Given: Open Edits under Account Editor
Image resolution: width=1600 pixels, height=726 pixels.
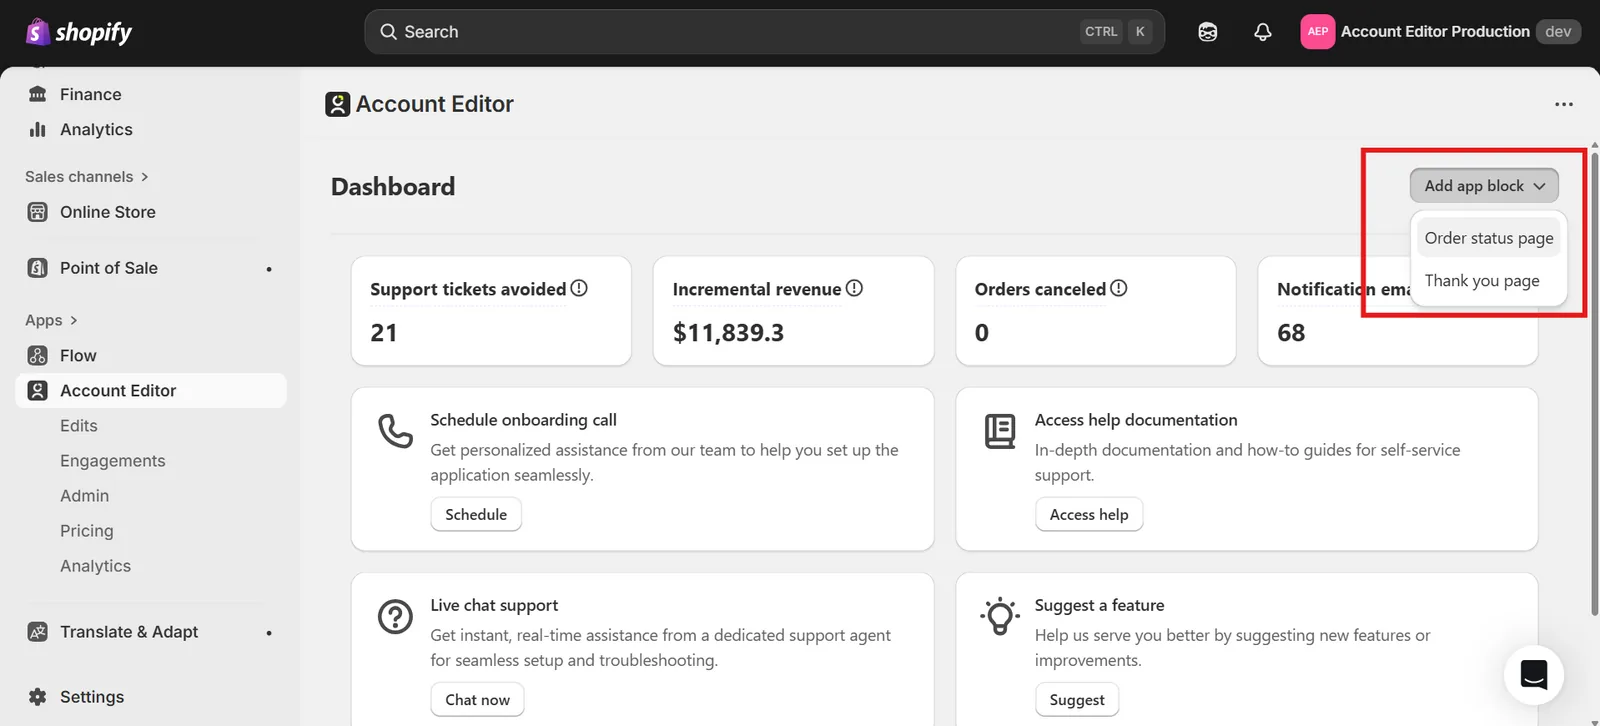Looking at the screenshot, I should pyautogui.click(x=79, y=426).
